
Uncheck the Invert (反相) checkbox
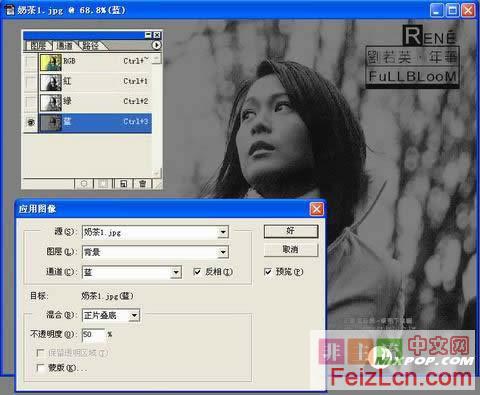click(x=197, y=272)
